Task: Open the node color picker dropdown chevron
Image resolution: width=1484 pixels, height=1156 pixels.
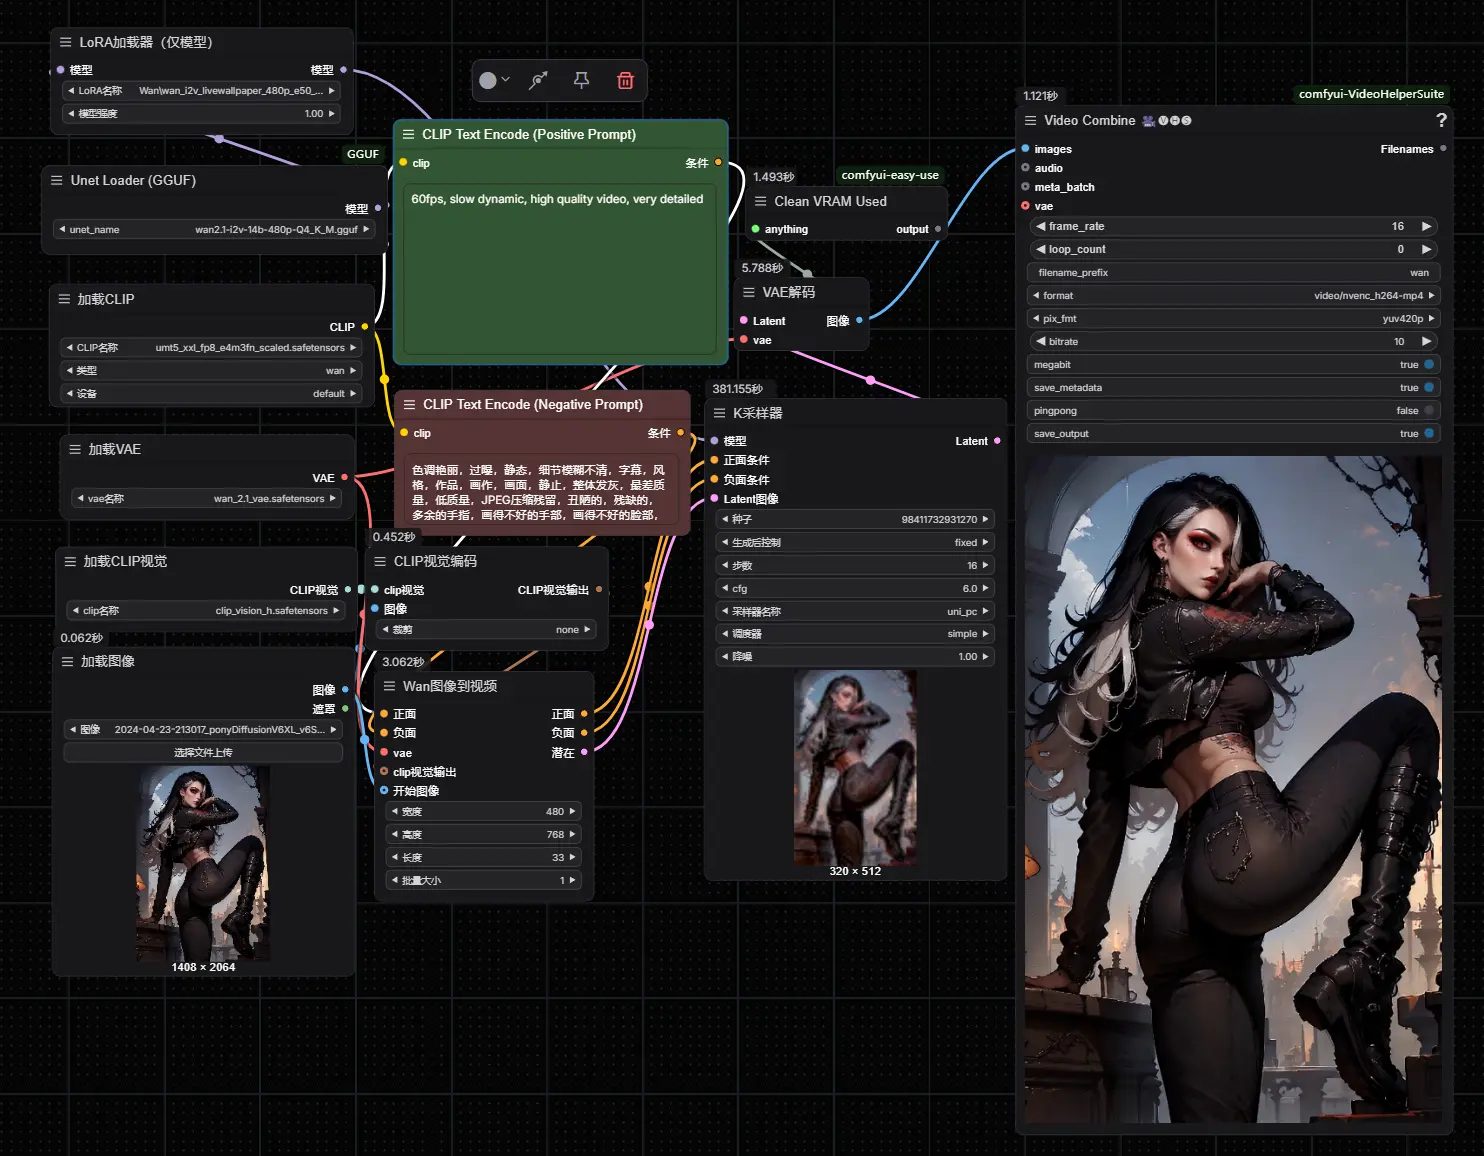Action: pos(506,81)
